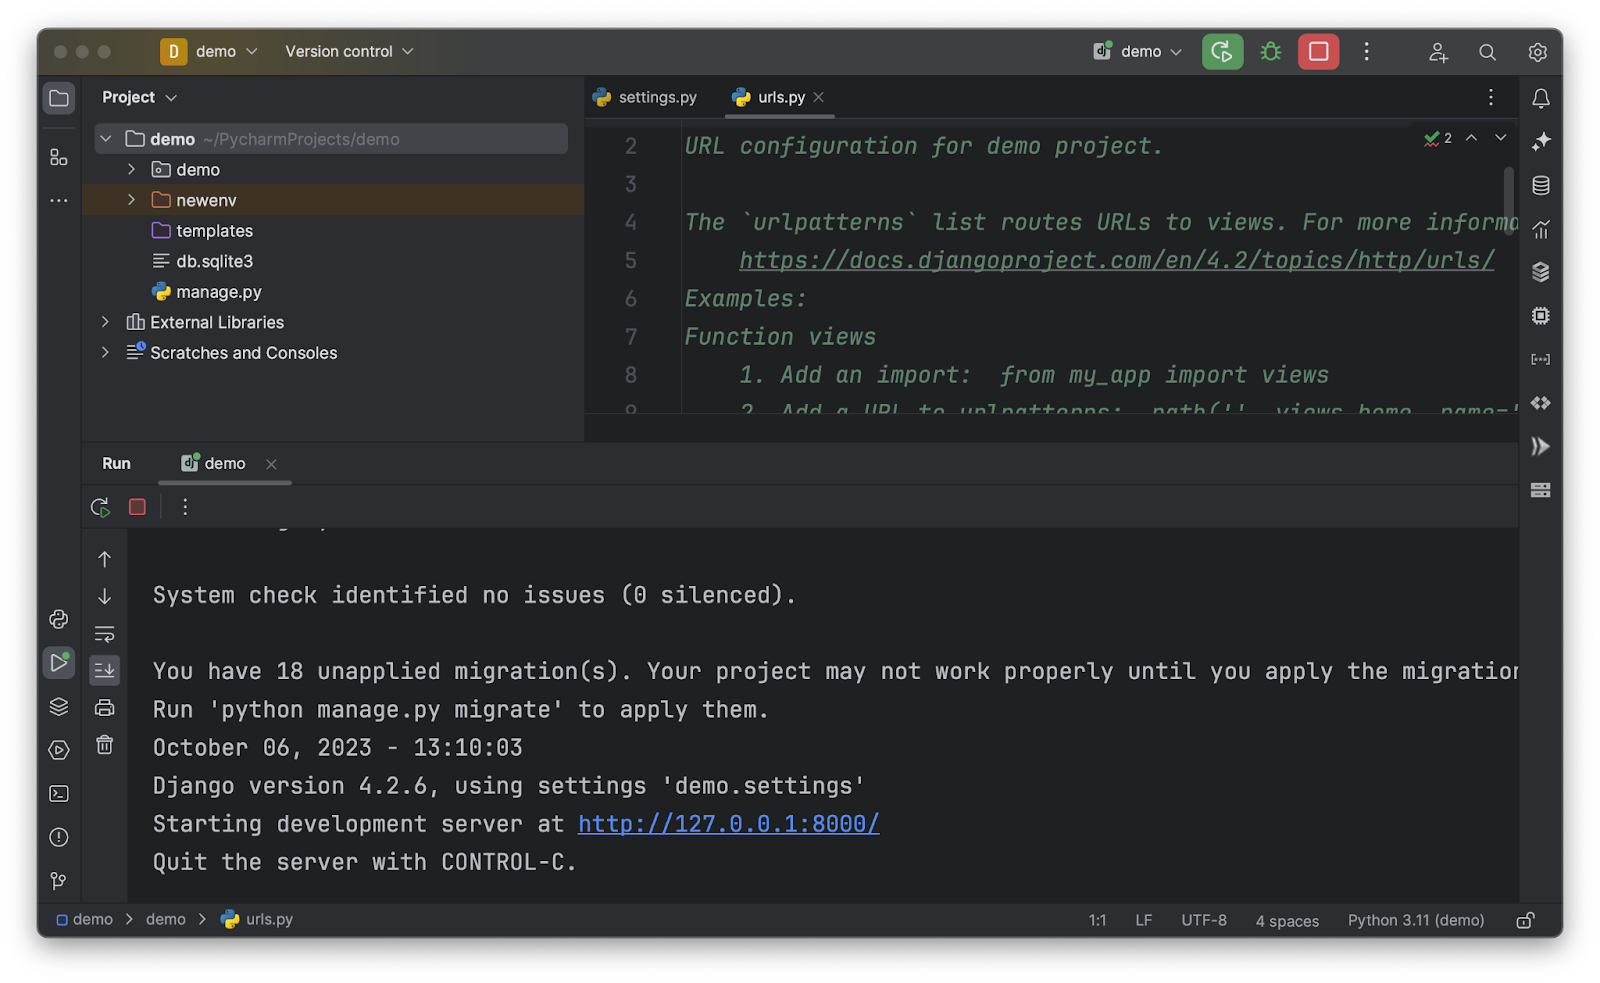Screen dimensions: 1600x983
Task: Open the djangoproject docs URL link
Action: coord(1117,260)
